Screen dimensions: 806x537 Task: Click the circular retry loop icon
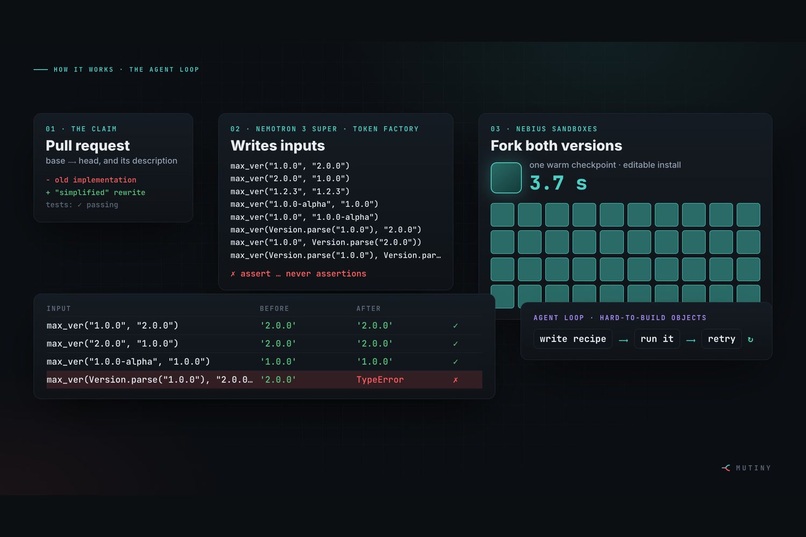click(x=750, y=339)
